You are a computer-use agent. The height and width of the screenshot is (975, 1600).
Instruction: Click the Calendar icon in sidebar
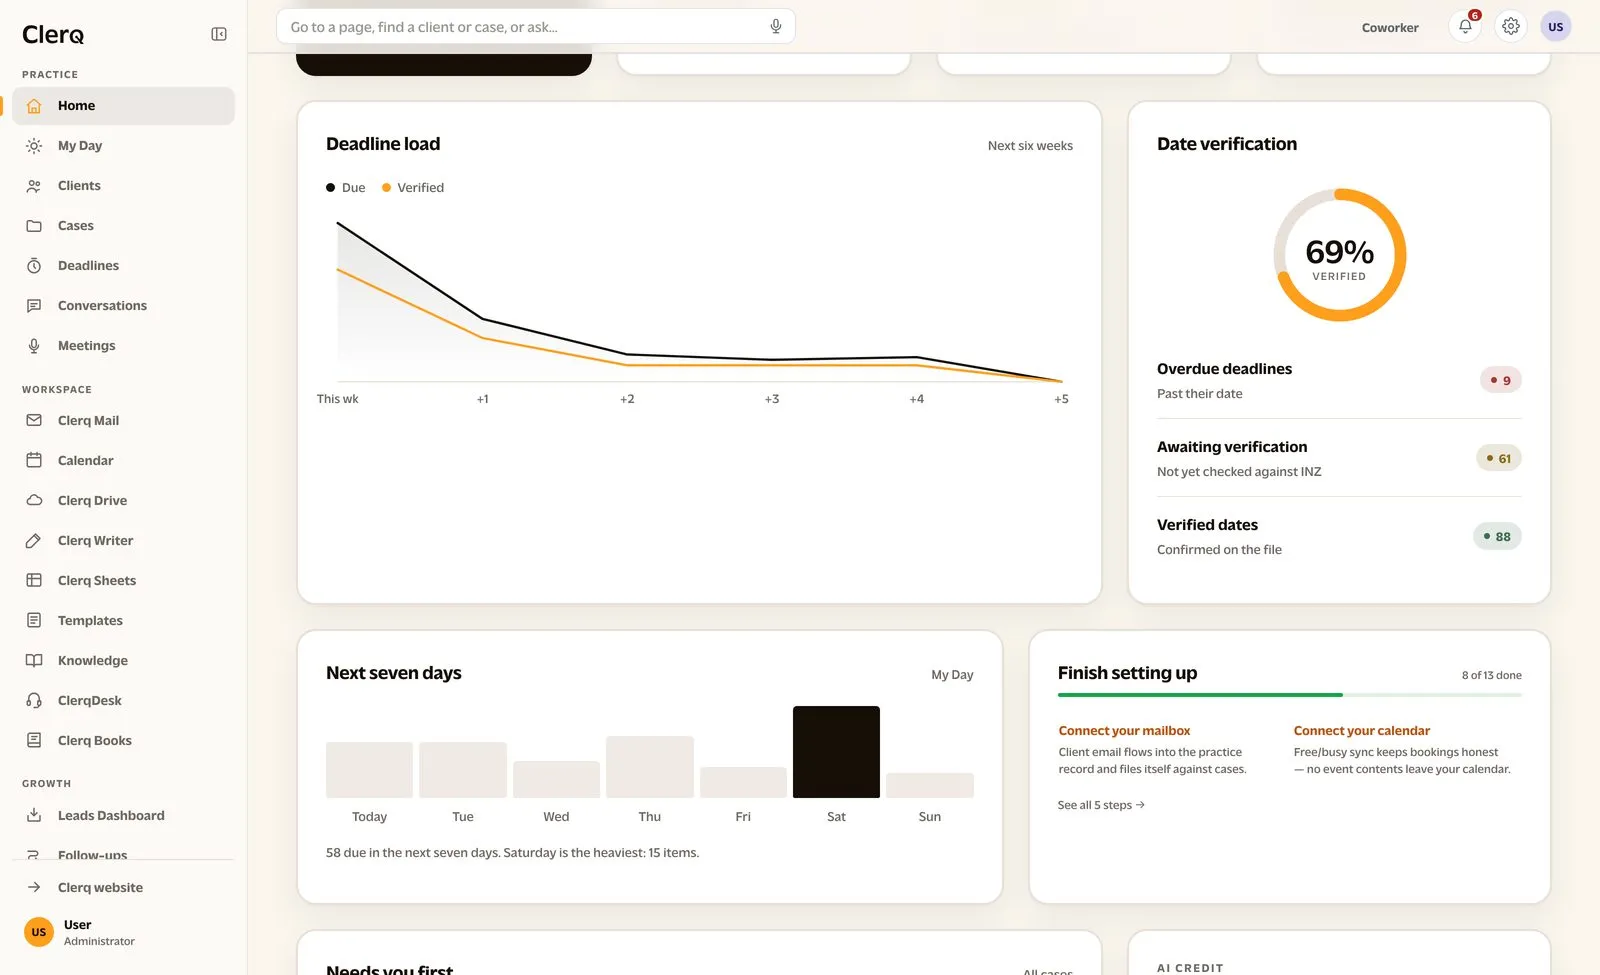coord(34,461)
